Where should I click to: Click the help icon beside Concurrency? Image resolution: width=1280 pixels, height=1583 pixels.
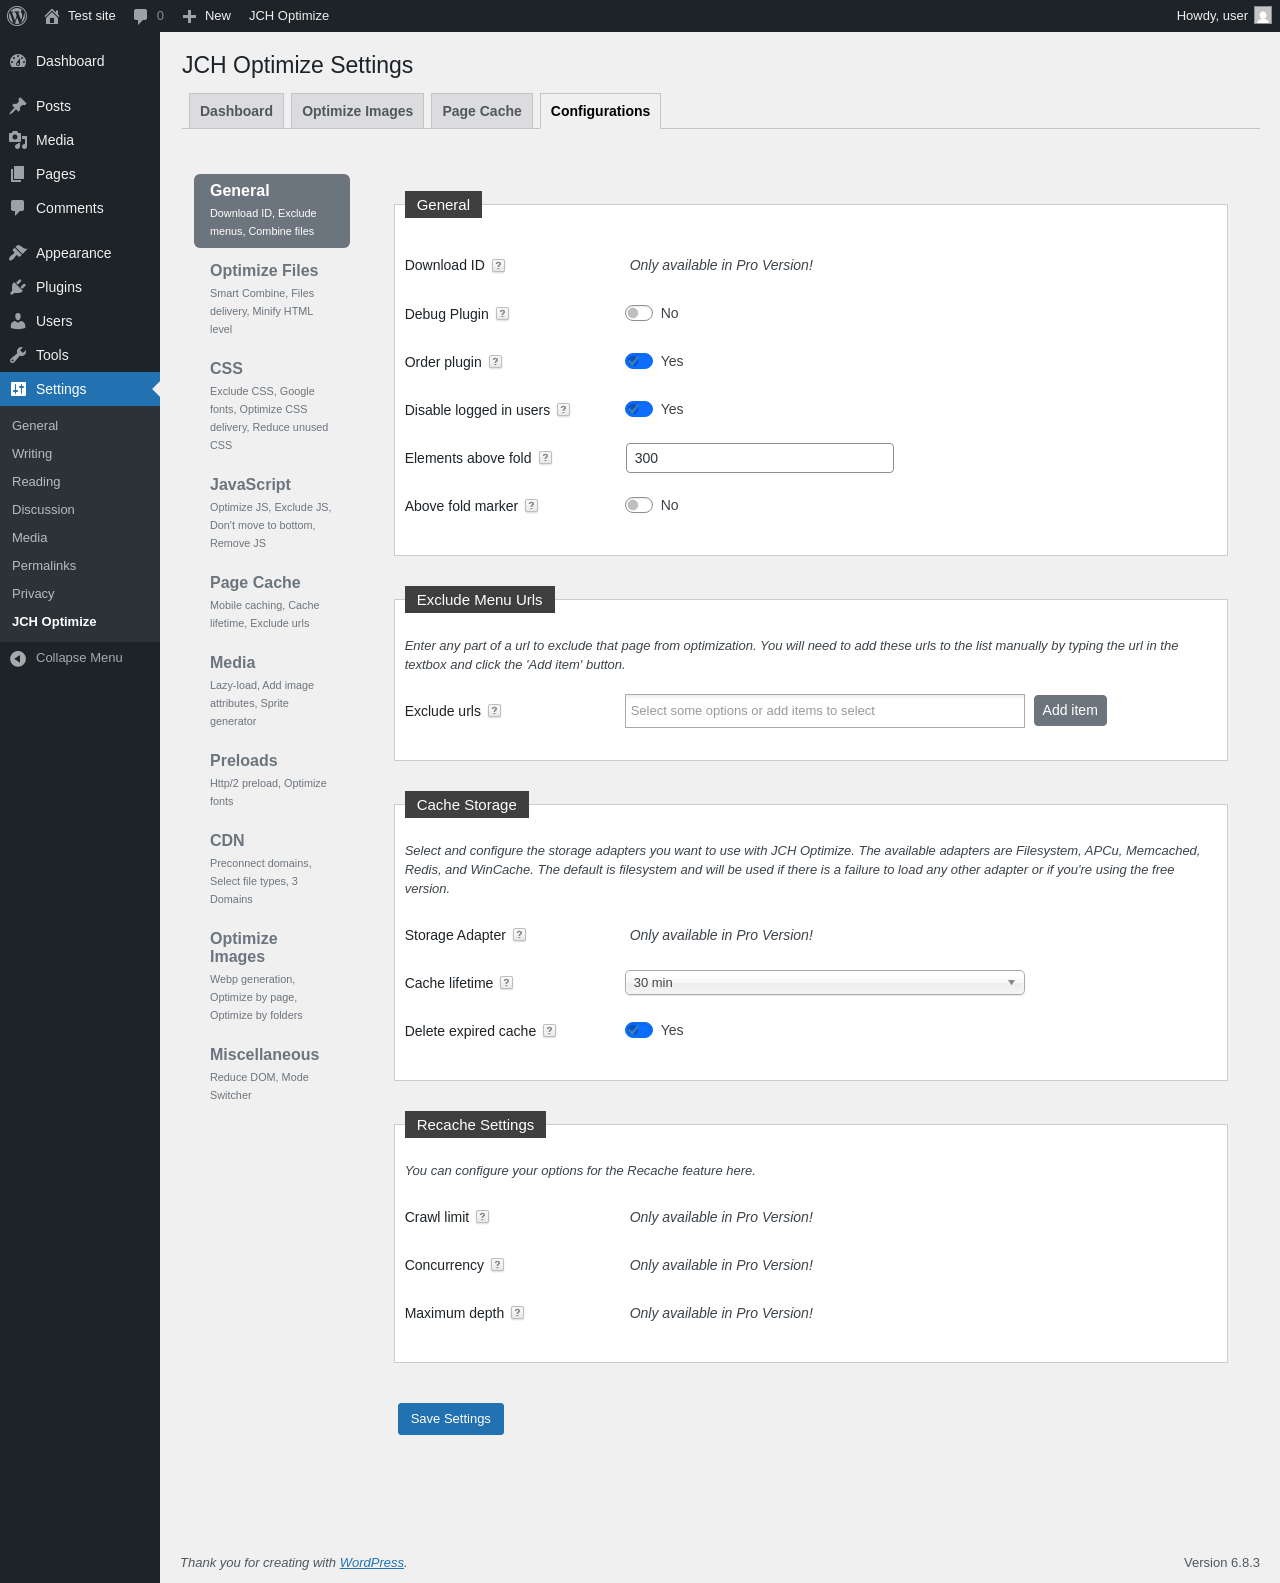click(498, 1265)
